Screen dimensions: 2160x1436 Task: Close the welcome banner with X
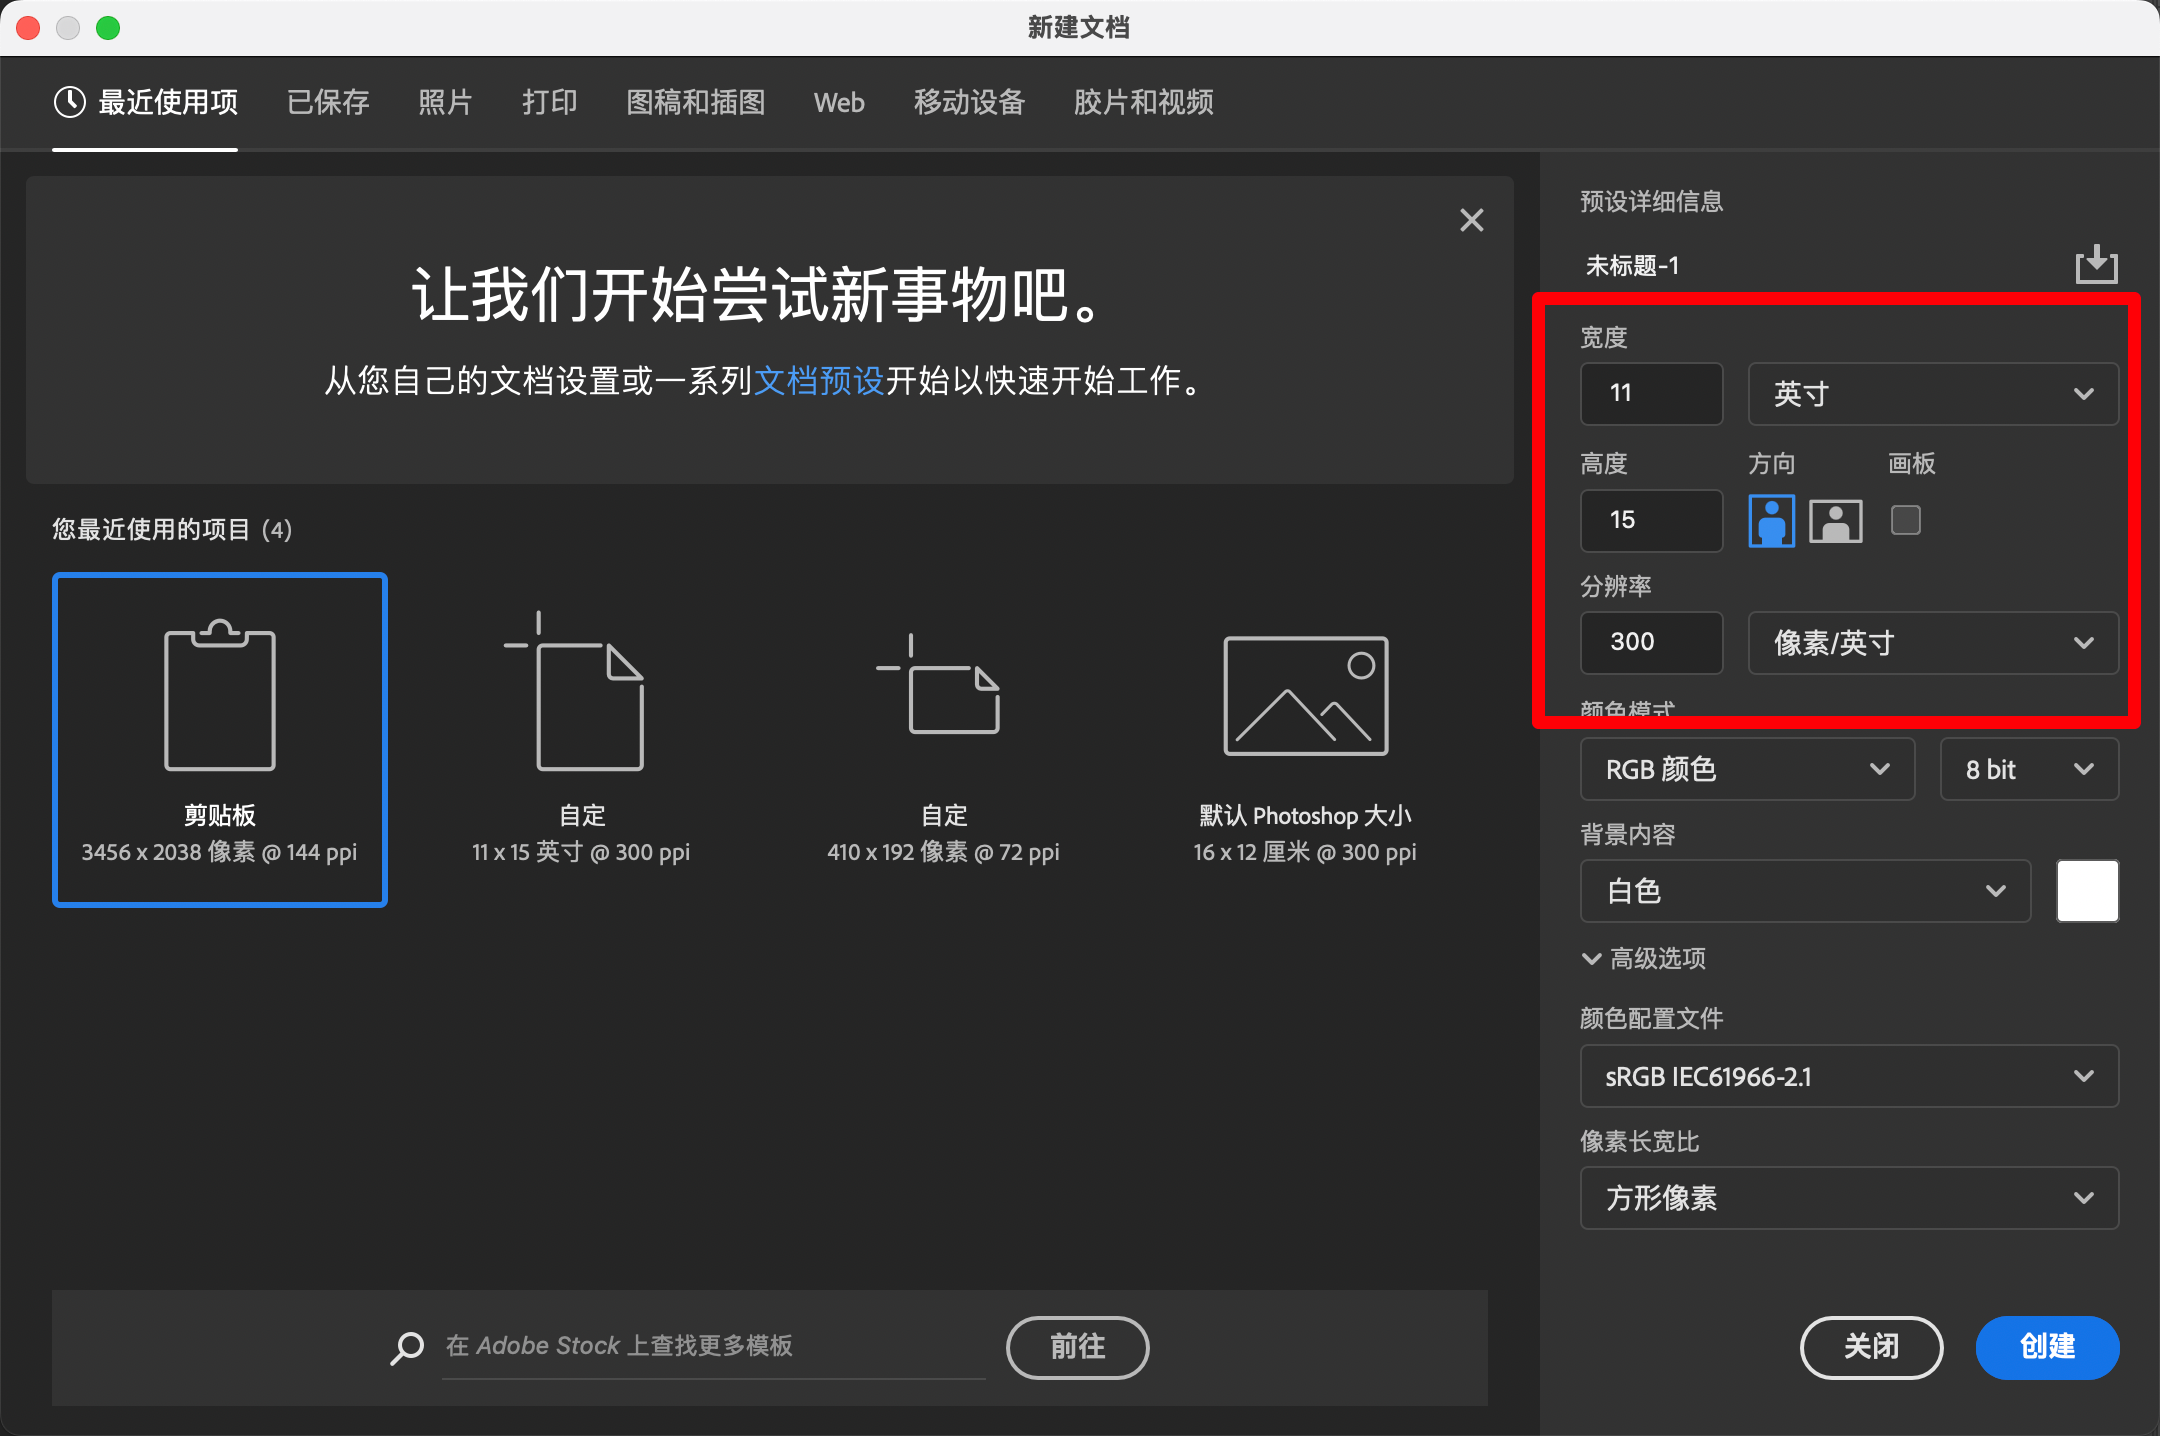(1471, 220)
